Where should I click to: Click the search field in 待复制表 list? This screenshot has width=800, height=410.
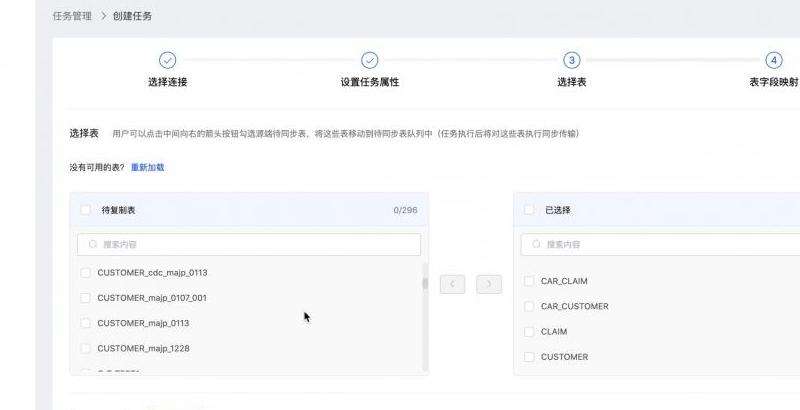250,244
